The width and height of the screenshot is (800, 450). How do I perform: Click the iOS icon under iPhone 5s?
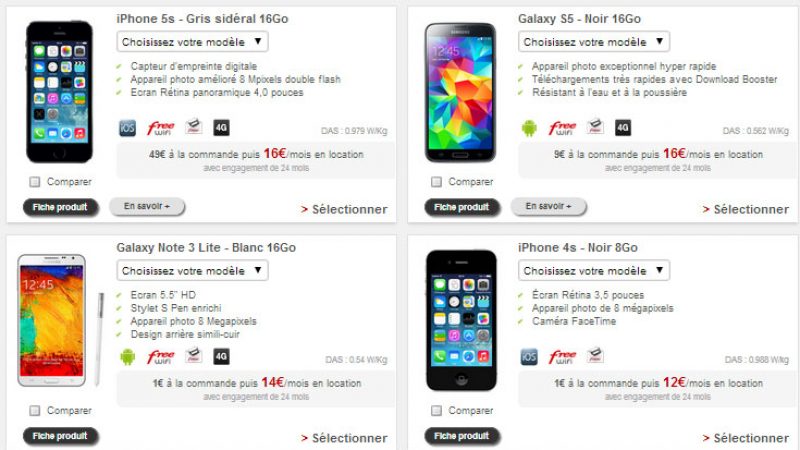pyautogui.click(x=127, y=128)
